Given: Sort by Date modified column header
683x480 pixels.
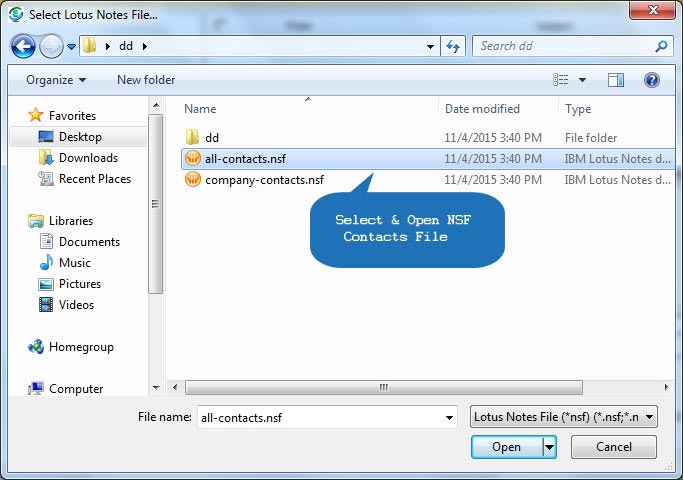Looking at the screenshot, I should point(482,109).
